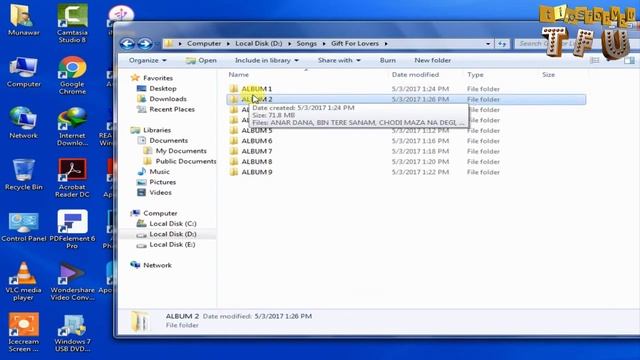Click the Favorites star in navigation pane
The width and height of the screenshot is (640, 360).
point(135,78)
